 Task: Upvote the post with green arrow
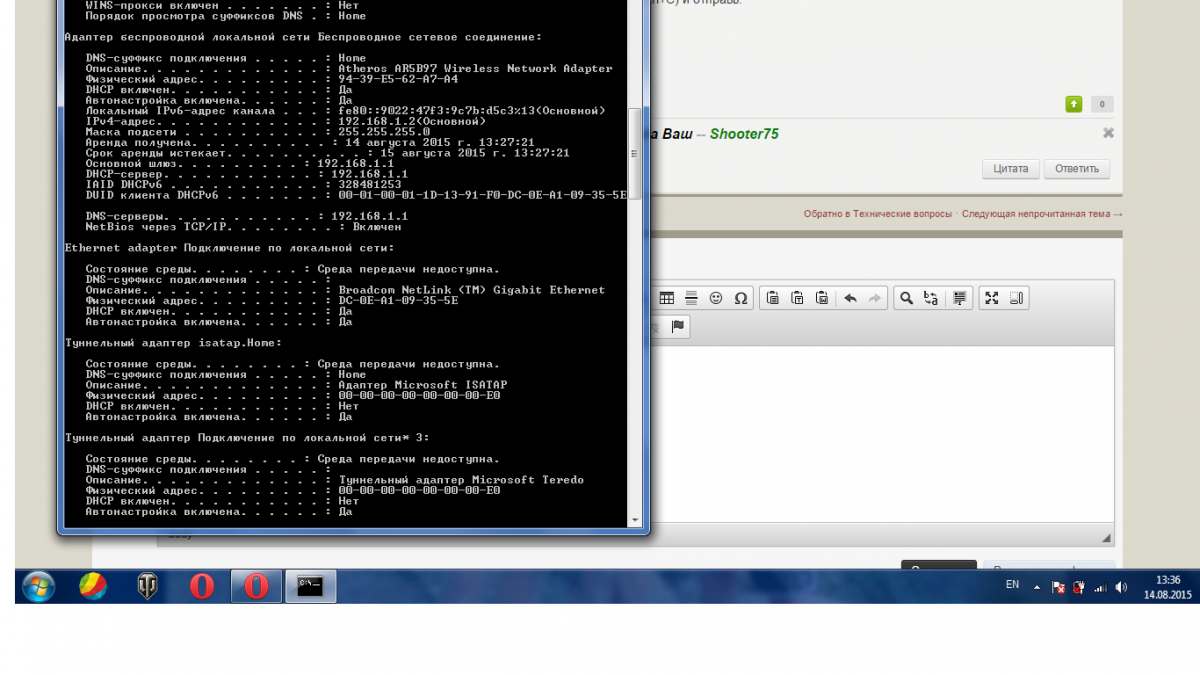point(1073,104)
